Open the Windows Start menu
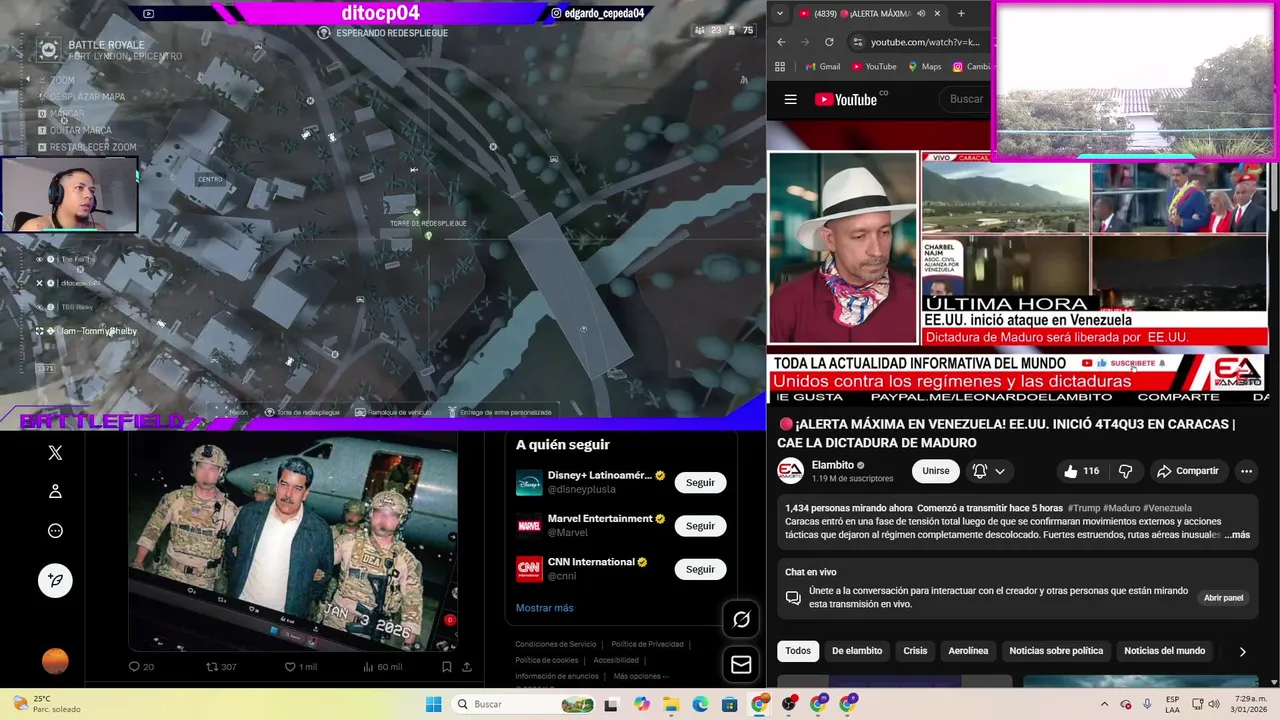Image resolution: width=1280 pixels, height=720 pixels. (433, 704)
